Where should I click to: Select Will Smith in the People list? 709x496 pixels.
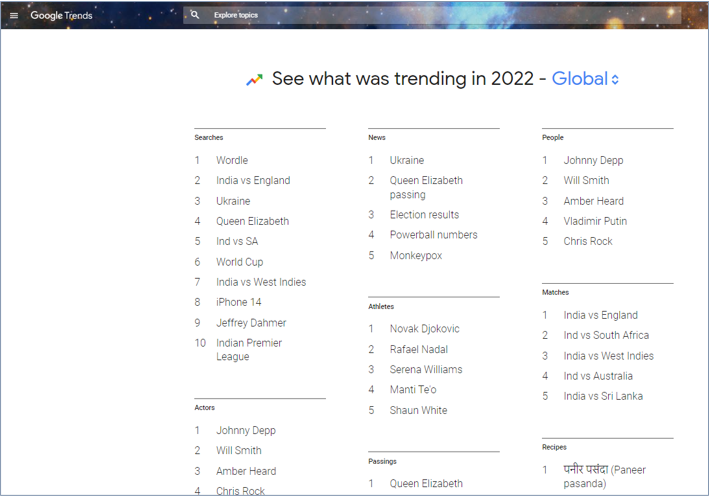coord(586,180)
